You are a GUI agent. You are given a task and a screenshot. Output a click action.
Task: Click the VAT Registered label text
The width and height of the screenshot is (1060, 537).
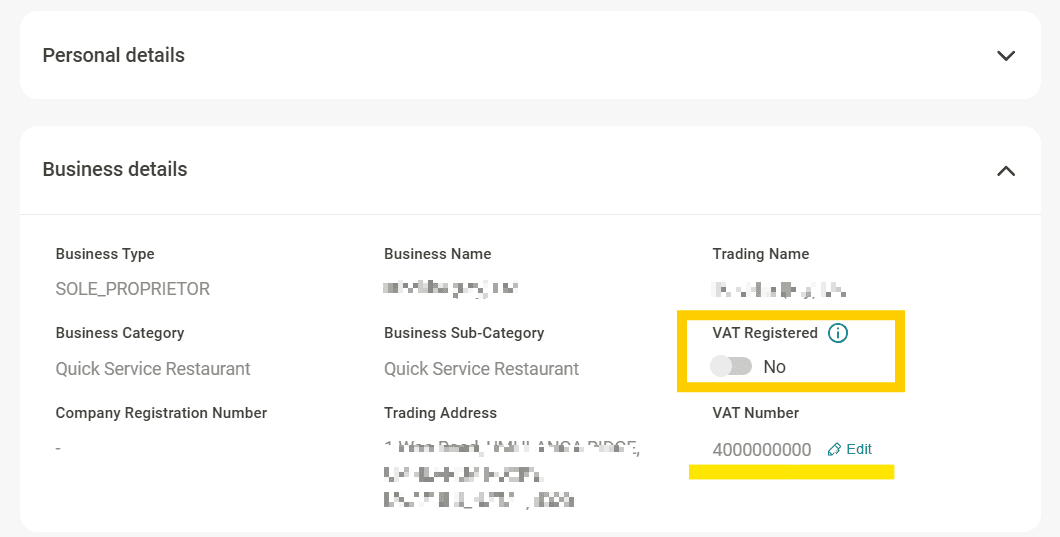click(x=765, y=333)
